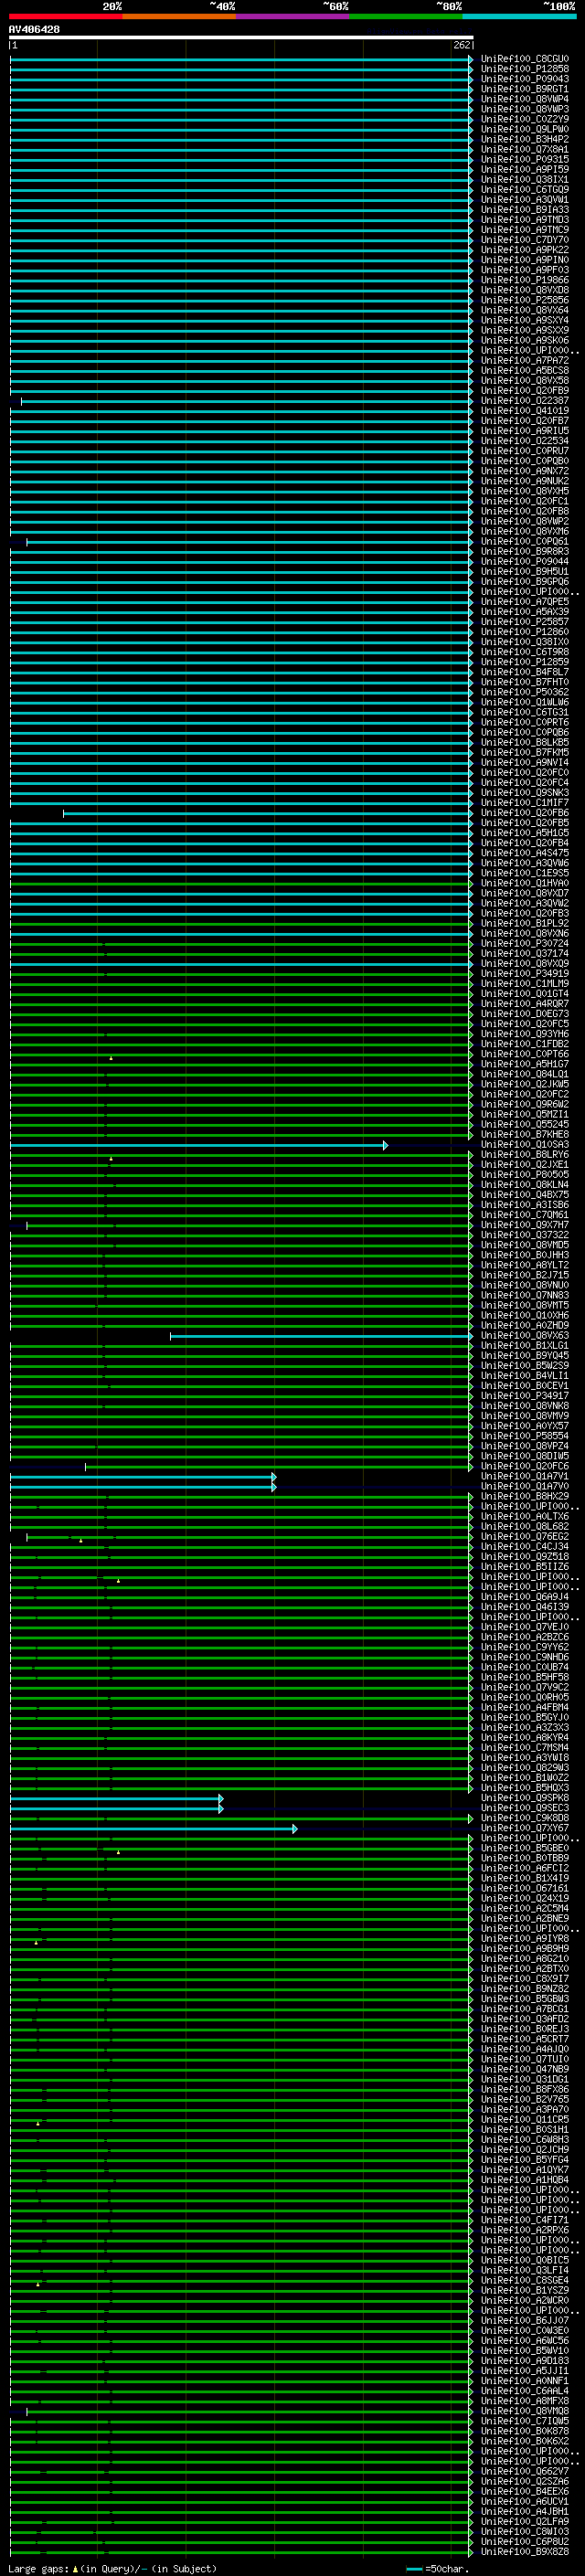Select label UniRef100_Q8KLN4
This screenshot has height=2576, width=585.
(x=525, y=1185)
